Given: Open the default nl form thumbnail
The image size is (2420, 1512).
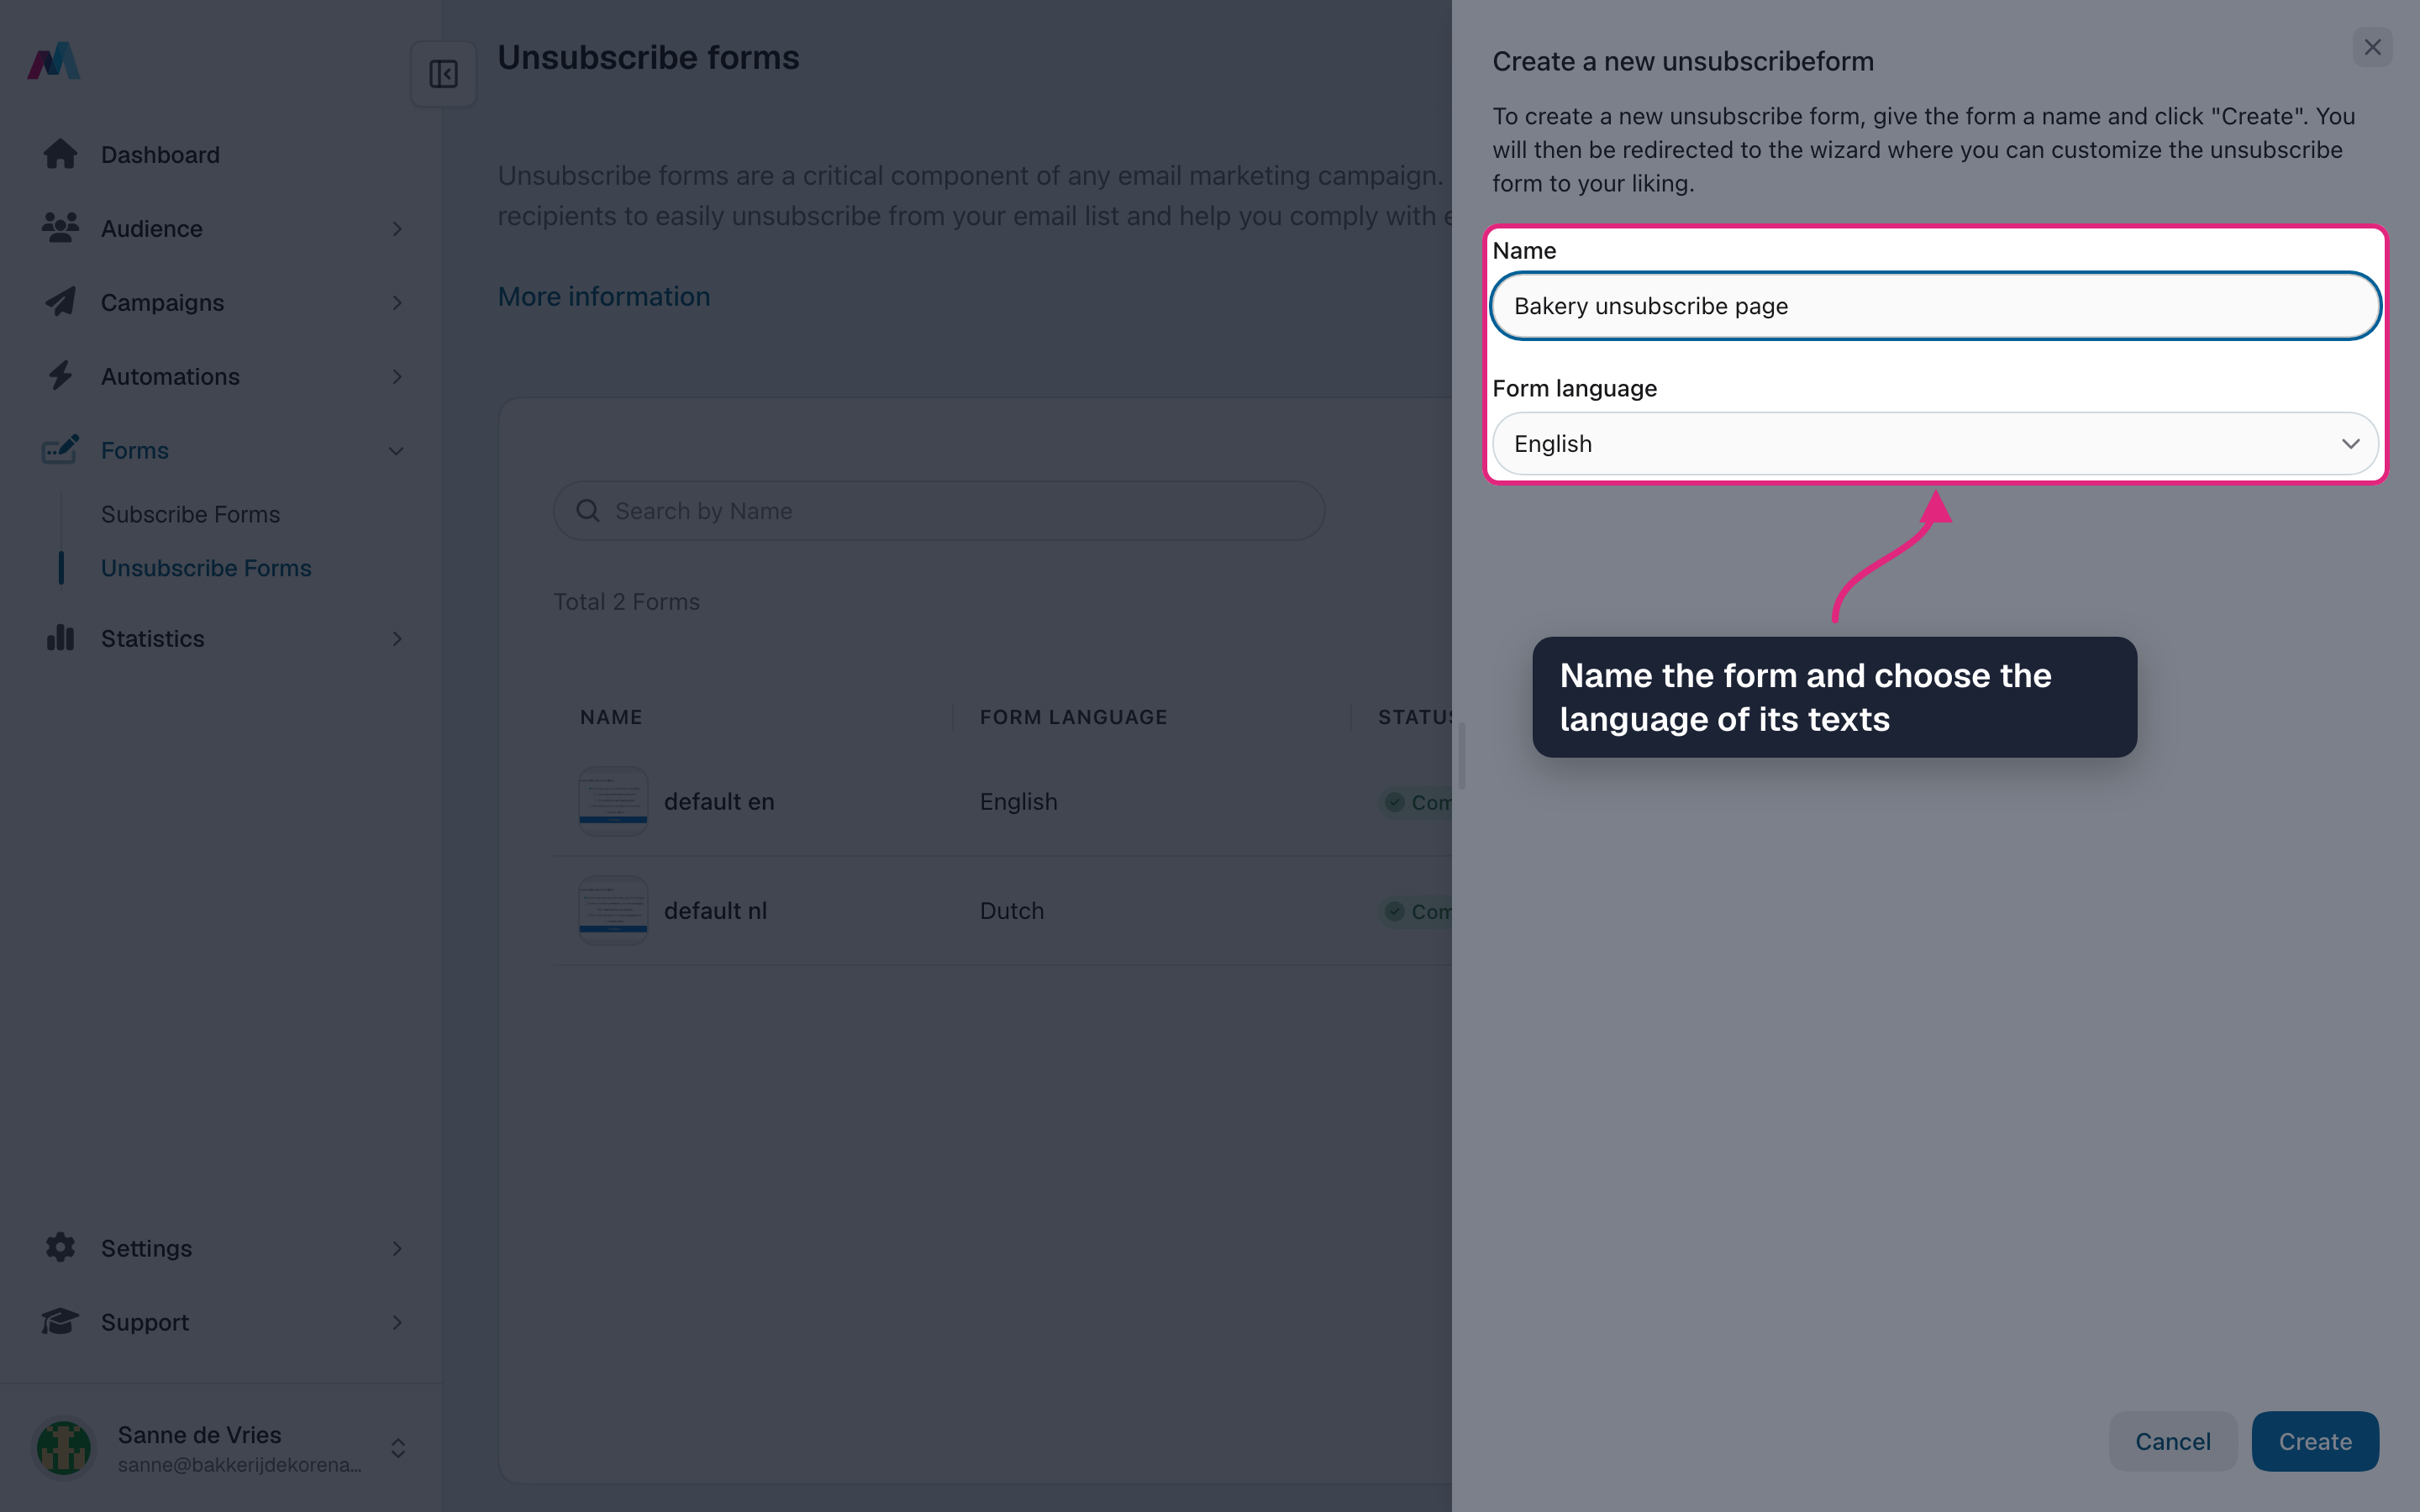Looking at the screenshot, I should tap(613, 910).
